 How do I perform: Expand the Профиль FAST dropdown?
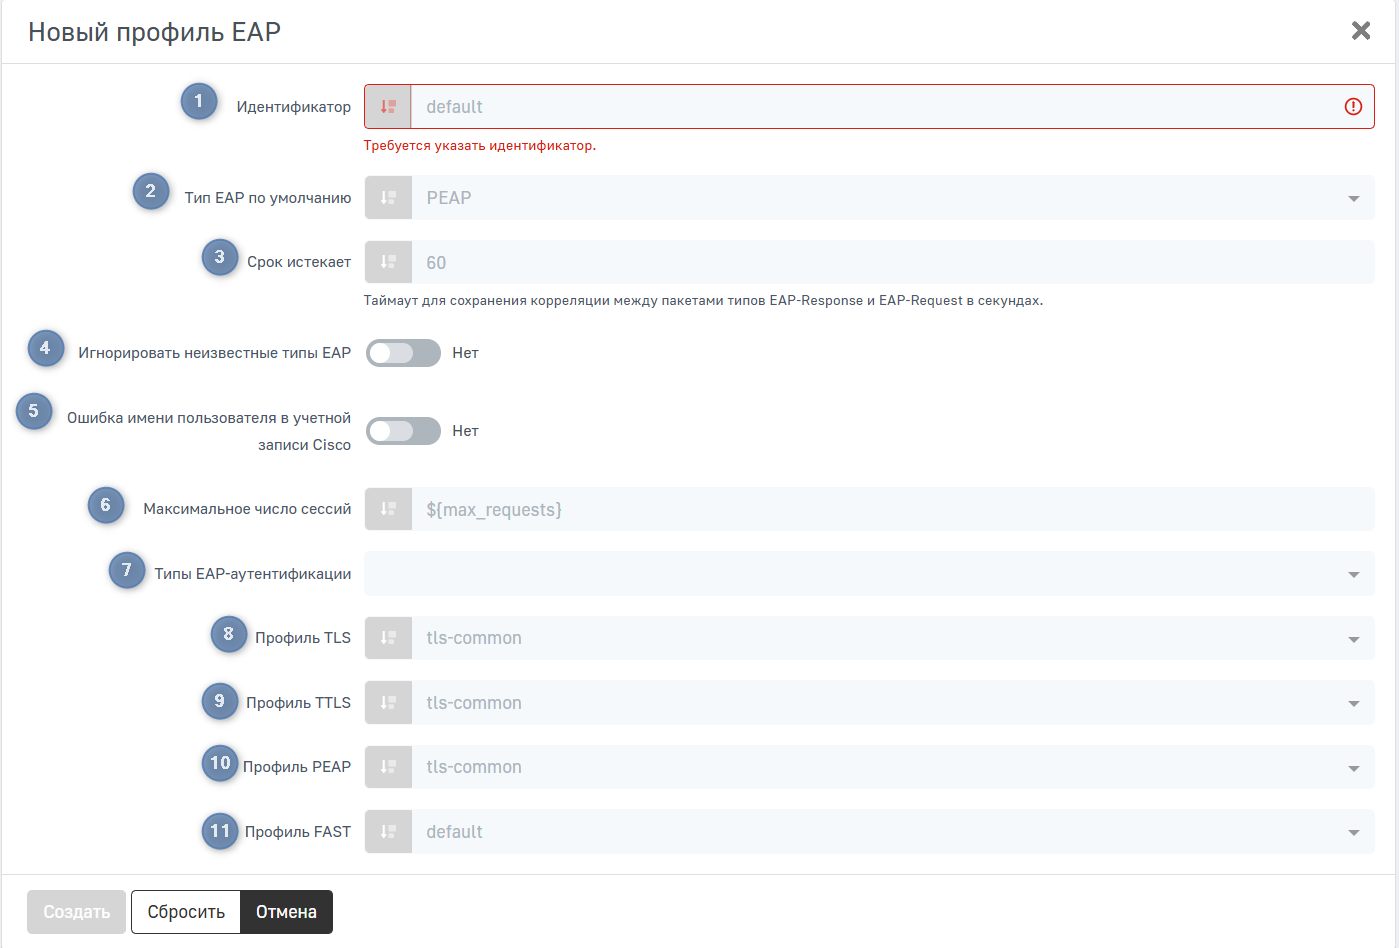click(880, 832)
